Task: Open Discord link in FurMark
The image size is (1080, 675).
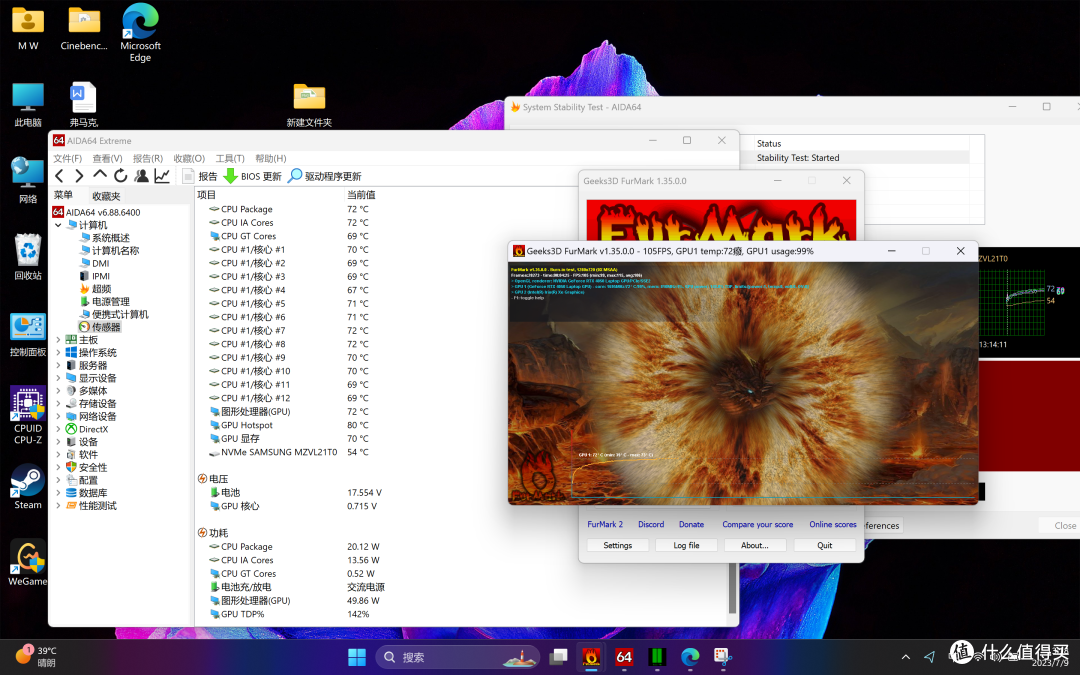Action: coord(651,524)
